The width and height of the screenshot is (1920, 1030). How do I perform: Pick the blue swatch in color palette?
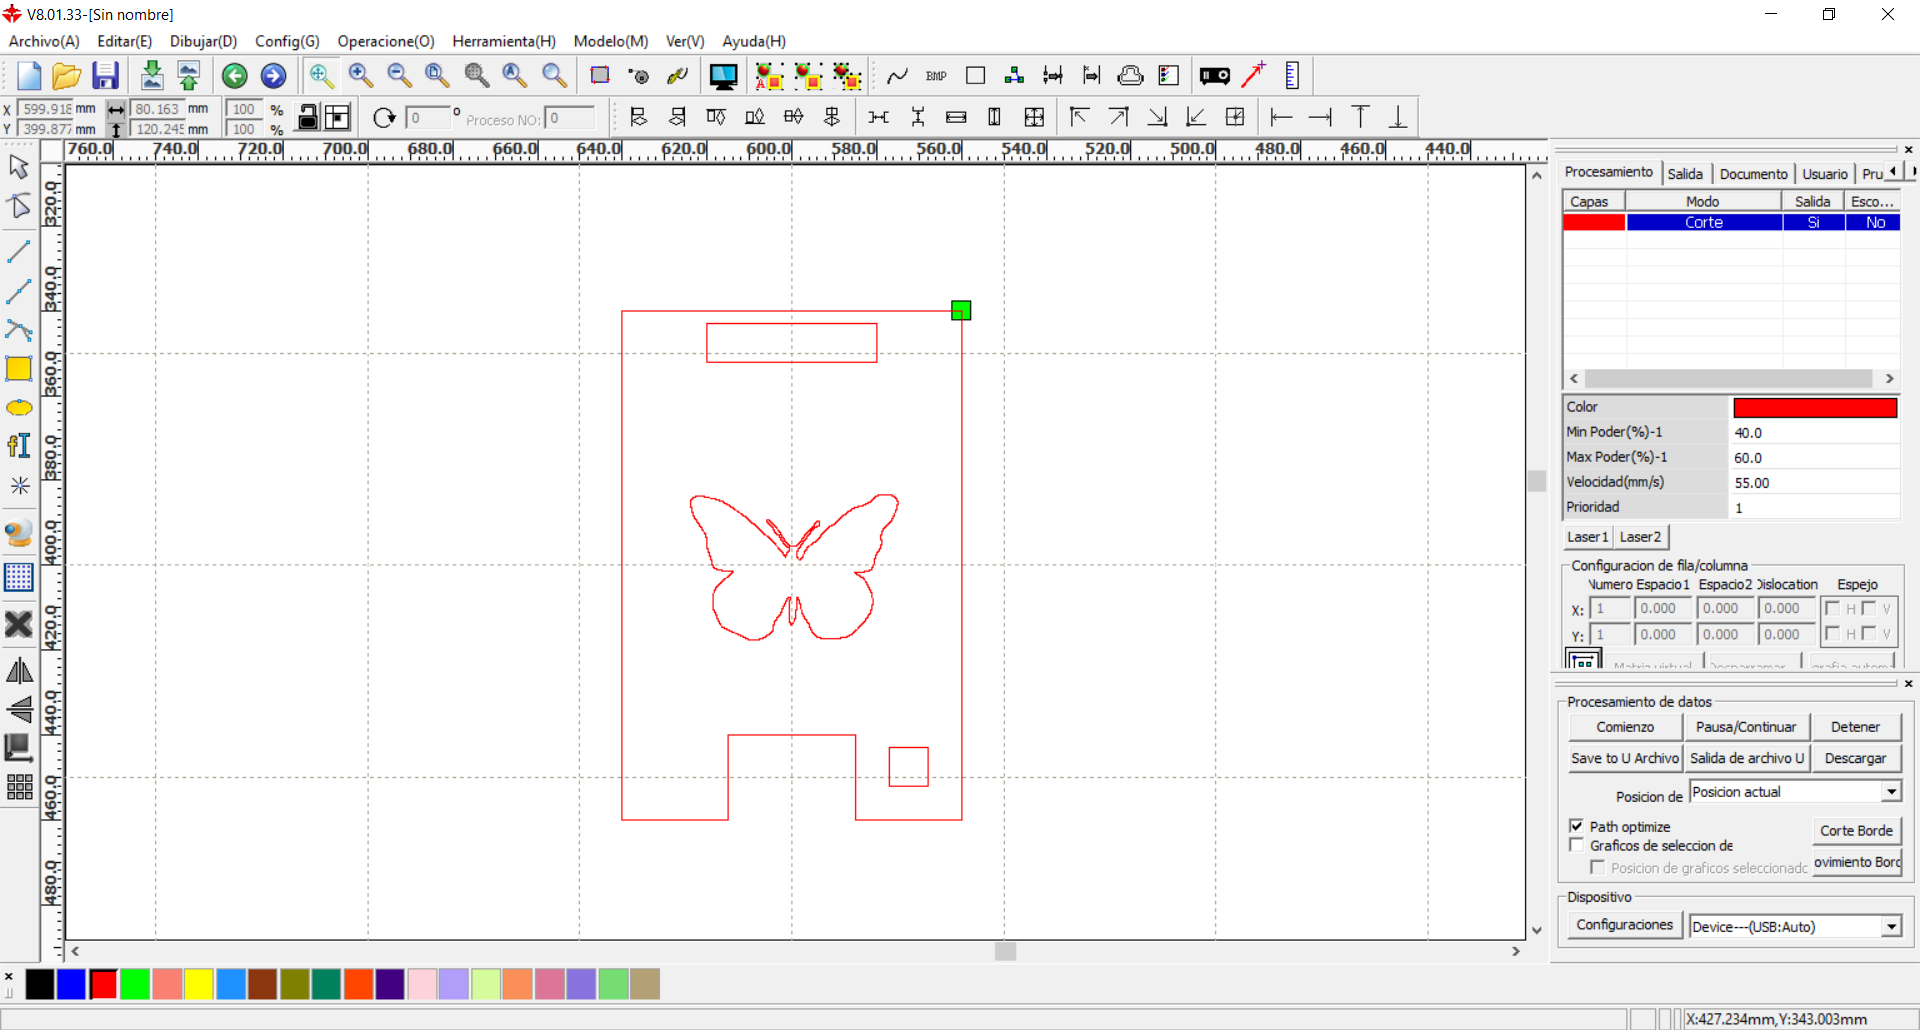(71, 985)
